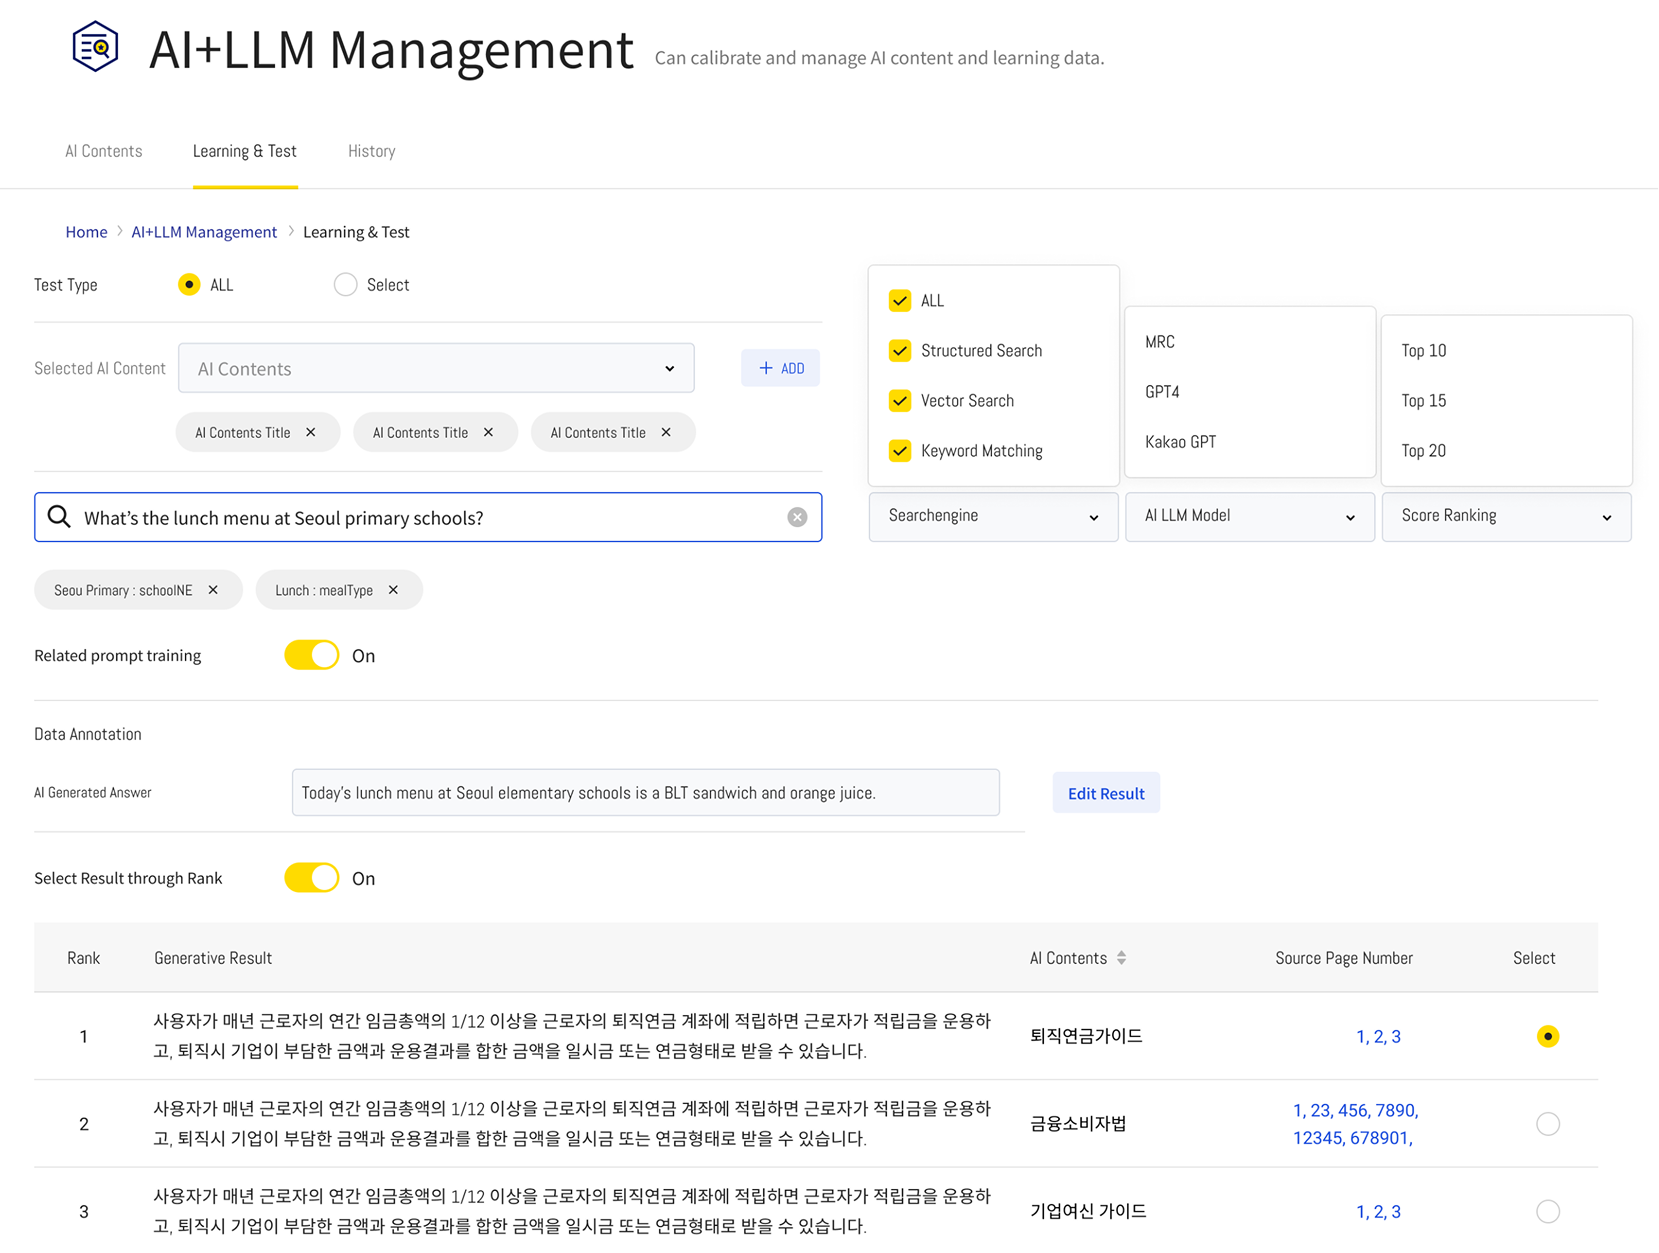Toggle the Structured Search checkbox
The height and width of the screenshot is (1253, 1659).
coord(900,350)
